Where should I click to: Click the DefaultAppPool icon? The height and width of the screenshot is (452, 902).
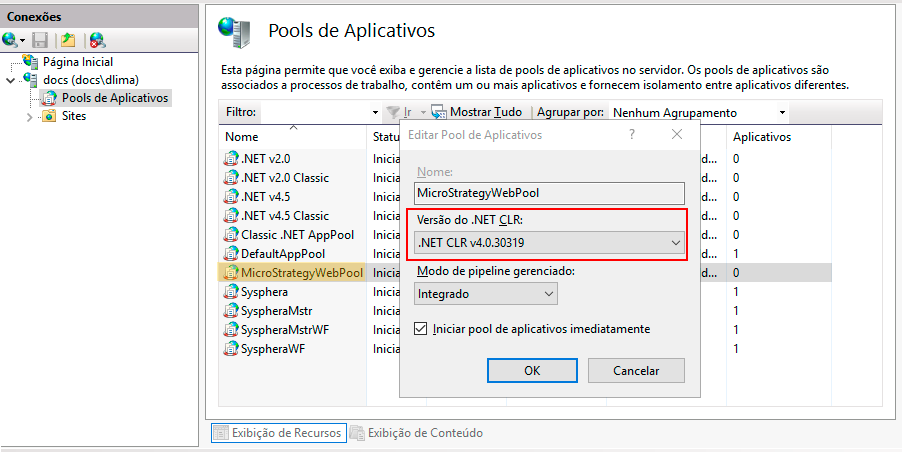pos(231,254)
